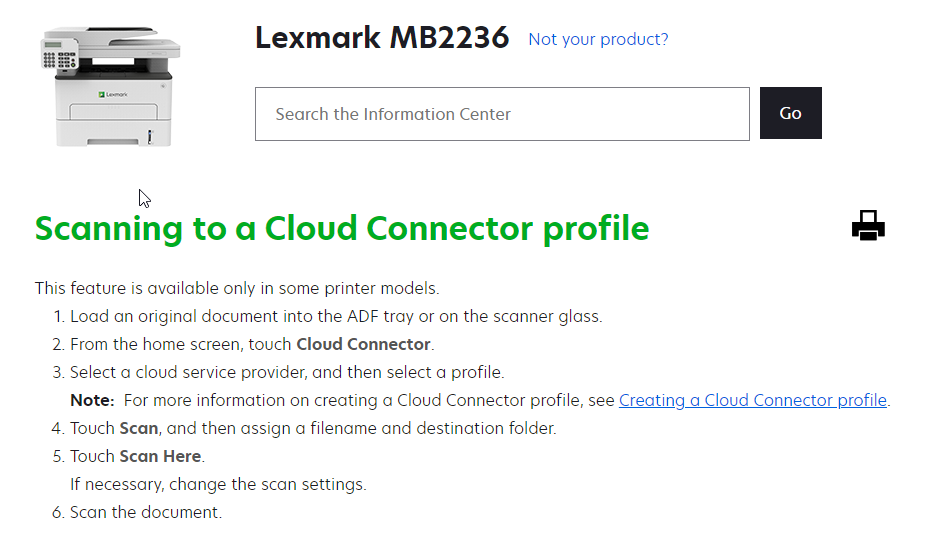Viewport: 941px width, 545px height.
Task: Click step 3 about selecting a cloud service provider
Action: coord(286,372)
